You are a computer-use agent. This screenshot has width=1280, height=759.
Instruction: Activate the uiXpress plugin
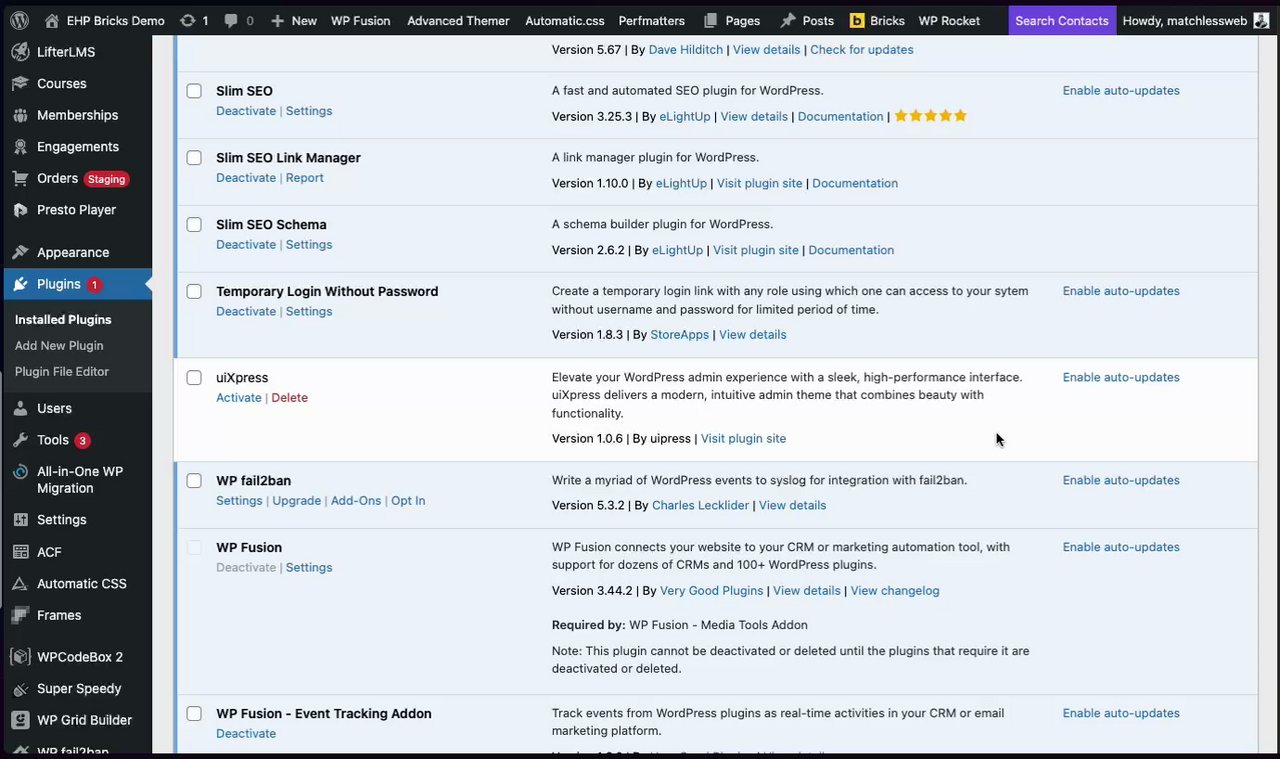coord(239,398)
